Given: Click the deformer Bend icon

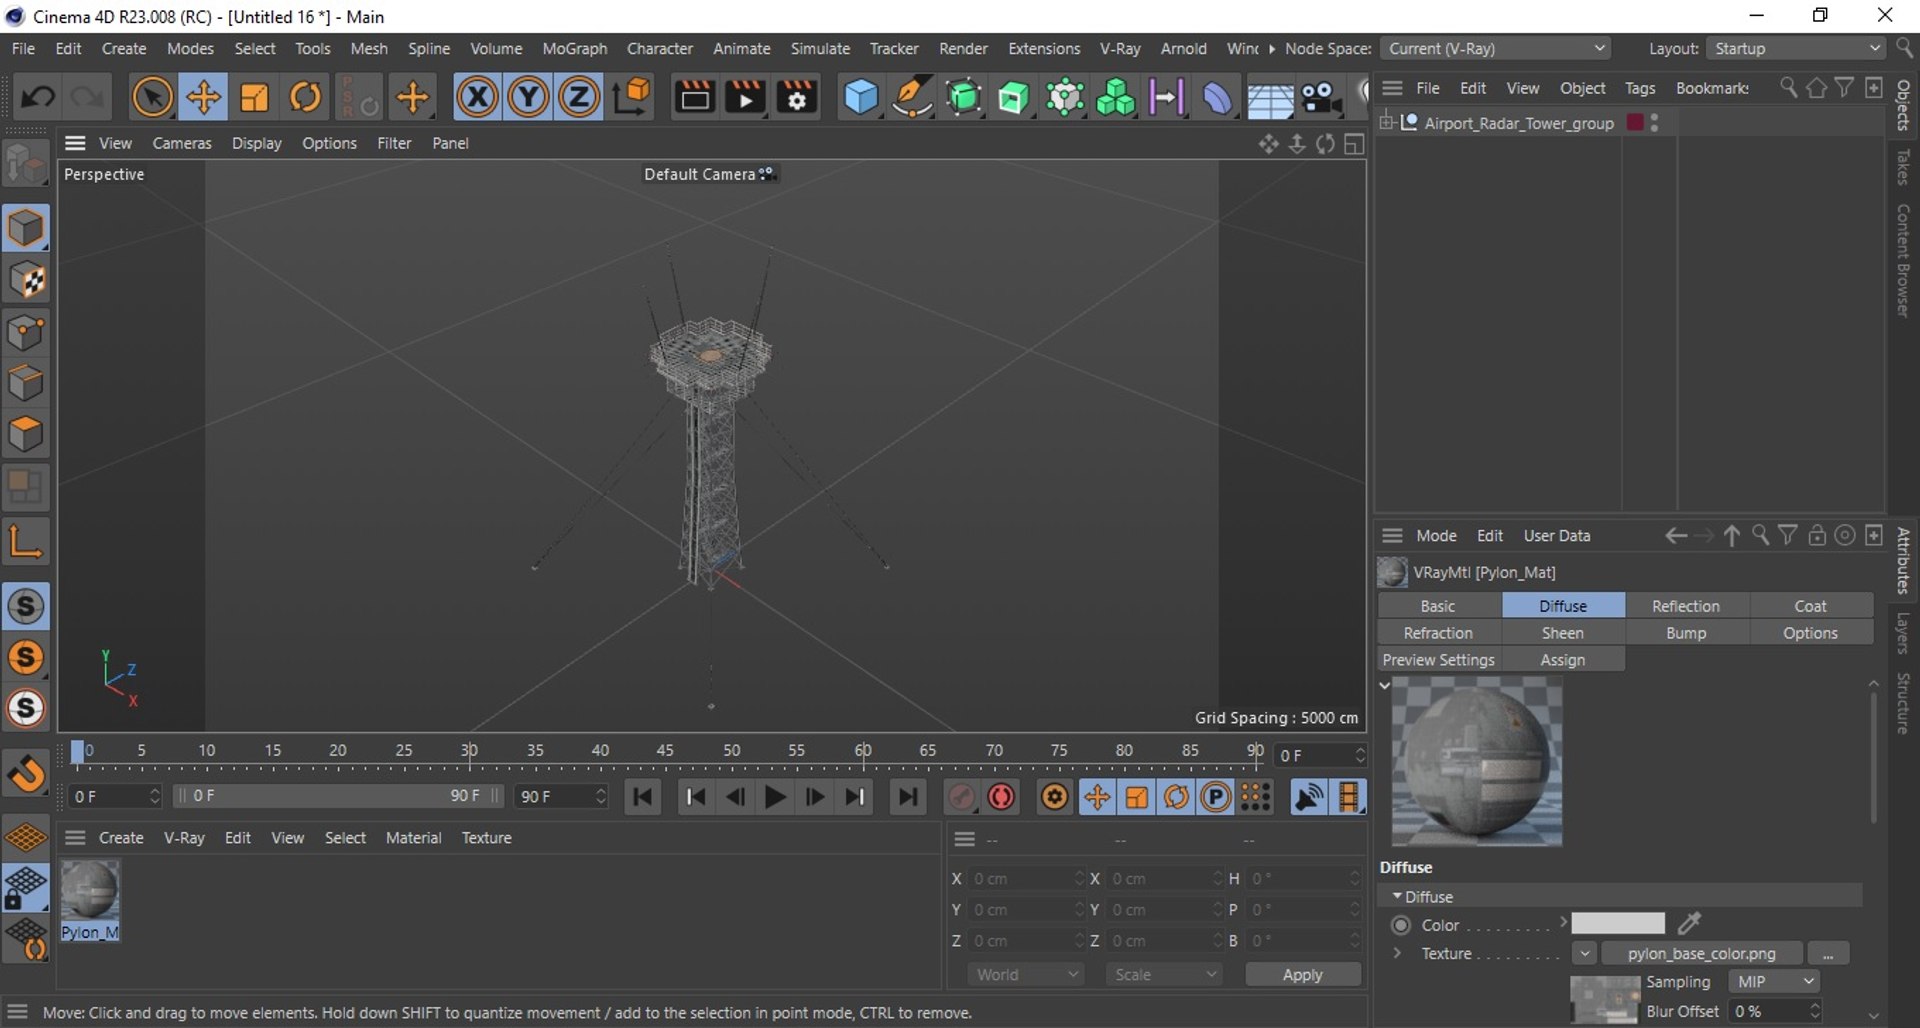Looking at the screenshot, I should pyautogui.click(x=1217, y=97).
